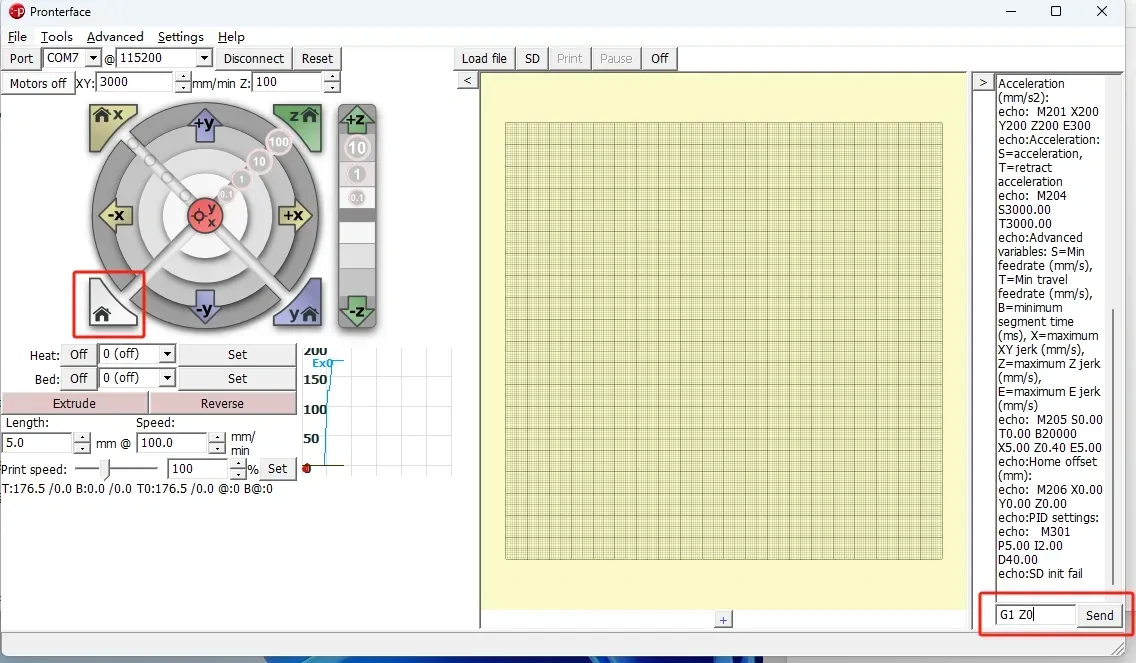Screen dimensions: 1136x663
Task: Open the Tools menu
Action: pos(57,37)
